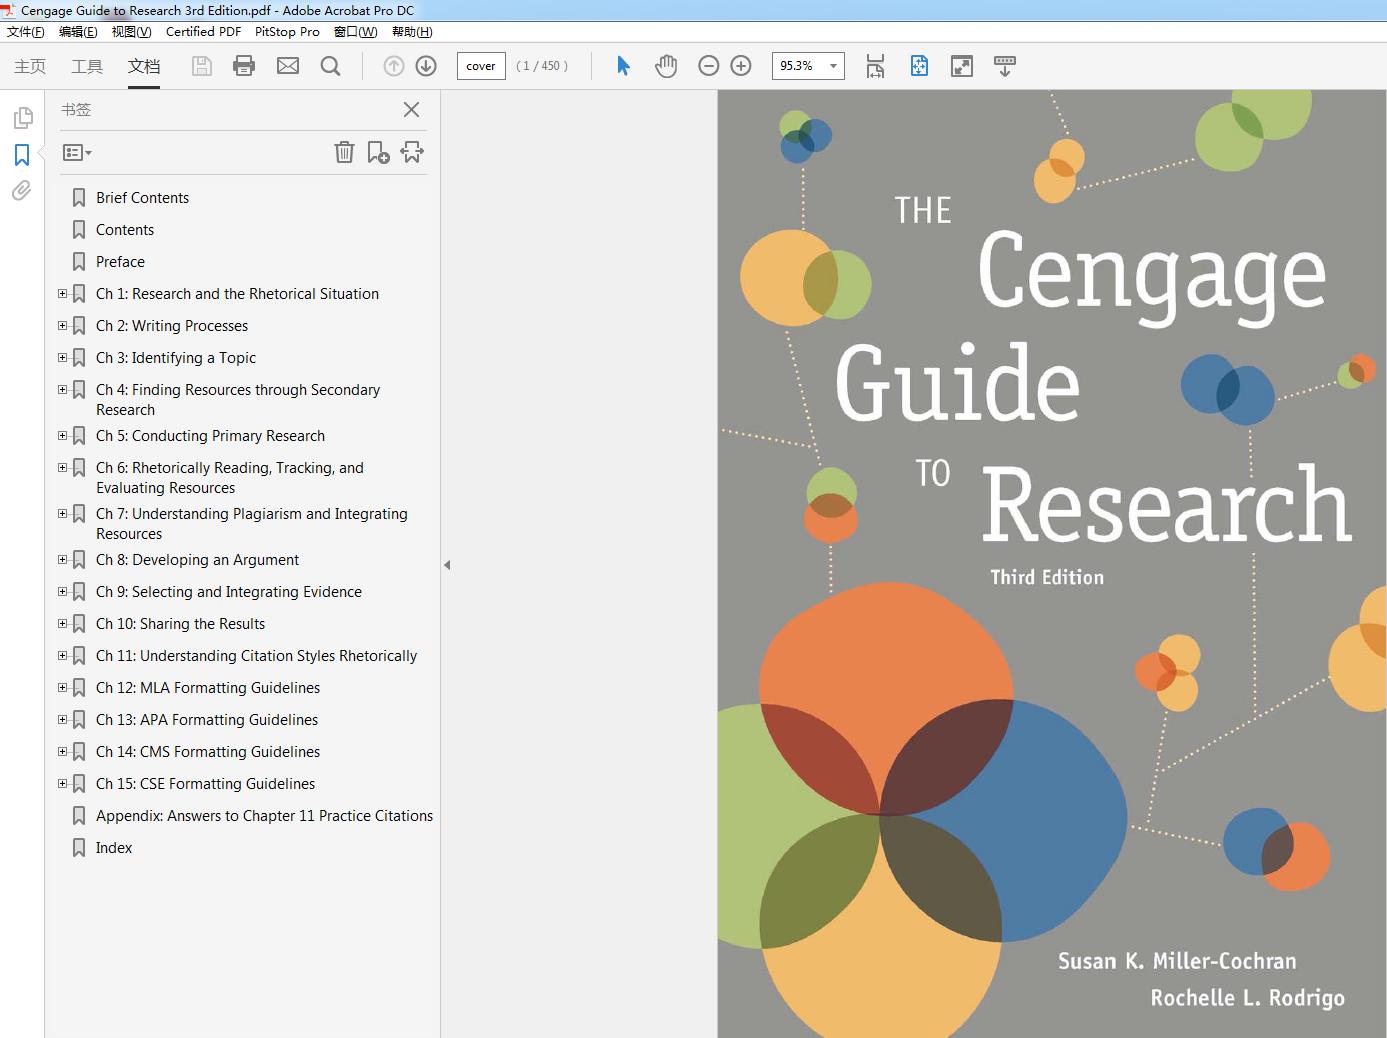The height and width of the screenshot is (1038, 1387).
Task: Jump to Ch 13 APA Formatting Guidelines
Action: pyautogui.click(x=207, y=720)
